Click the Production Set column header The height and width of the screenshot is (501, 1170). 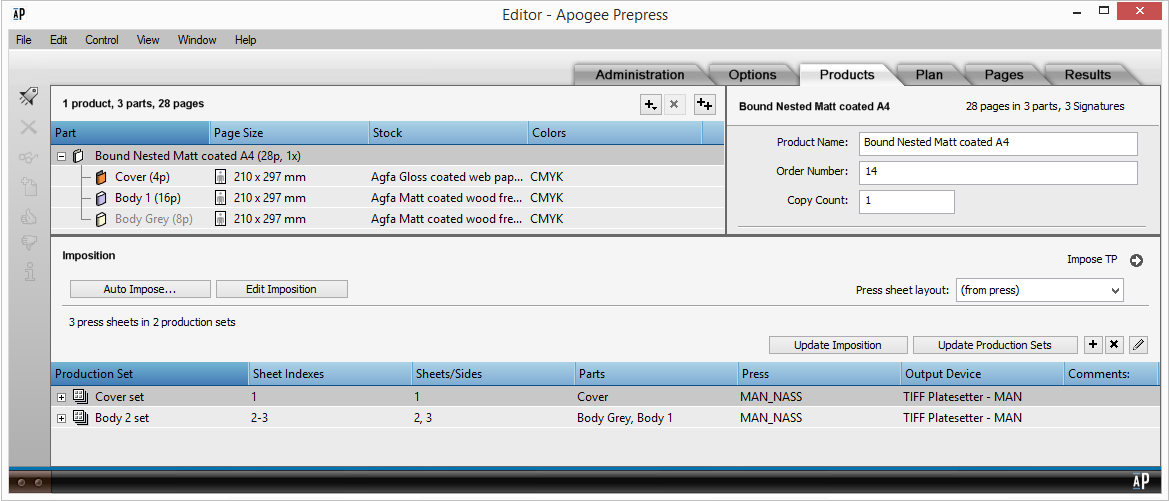click(x=149, y=374)
